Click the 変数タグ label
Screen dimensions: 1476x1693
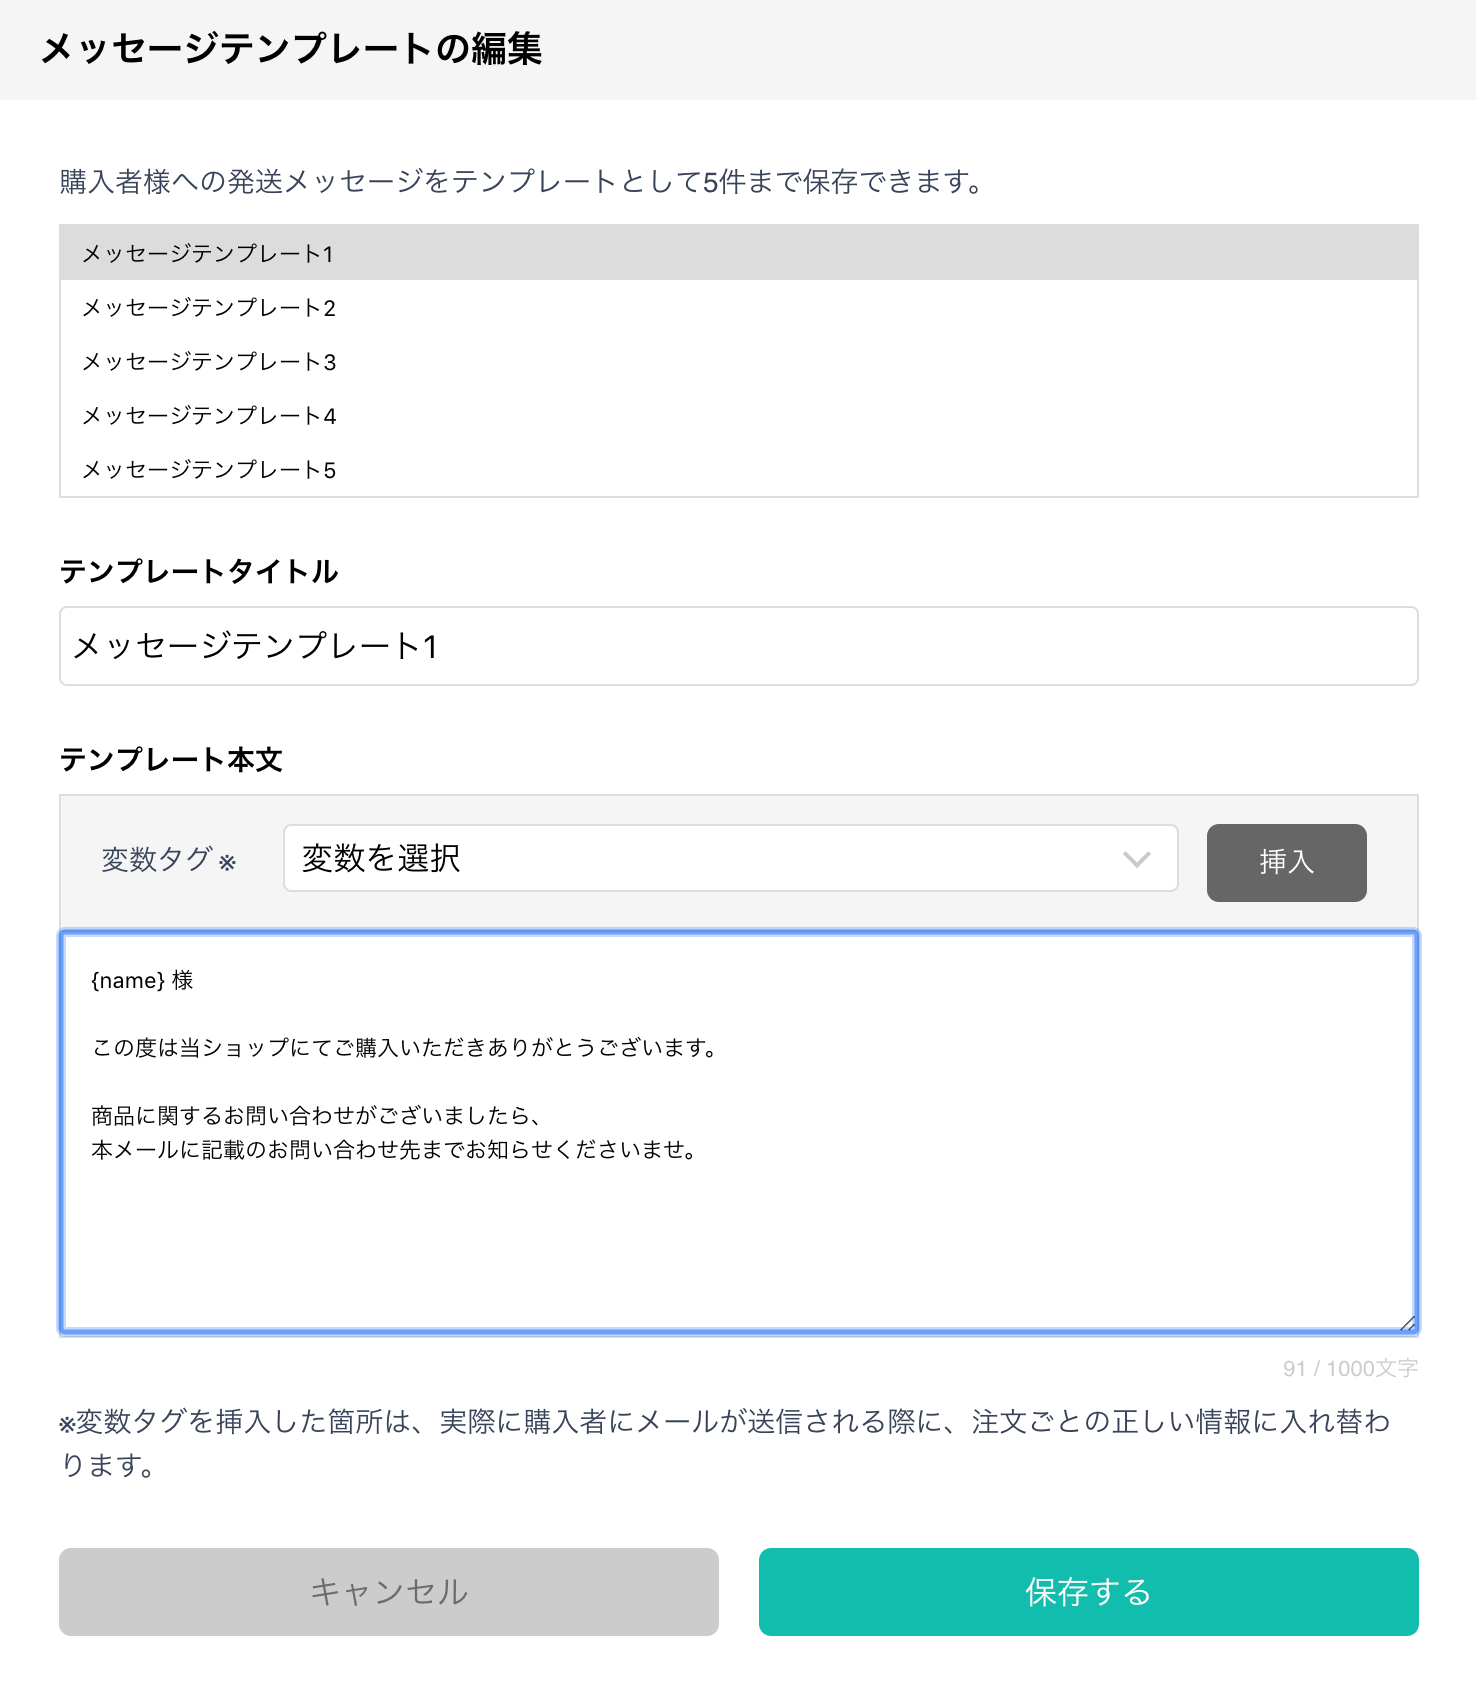157,859
